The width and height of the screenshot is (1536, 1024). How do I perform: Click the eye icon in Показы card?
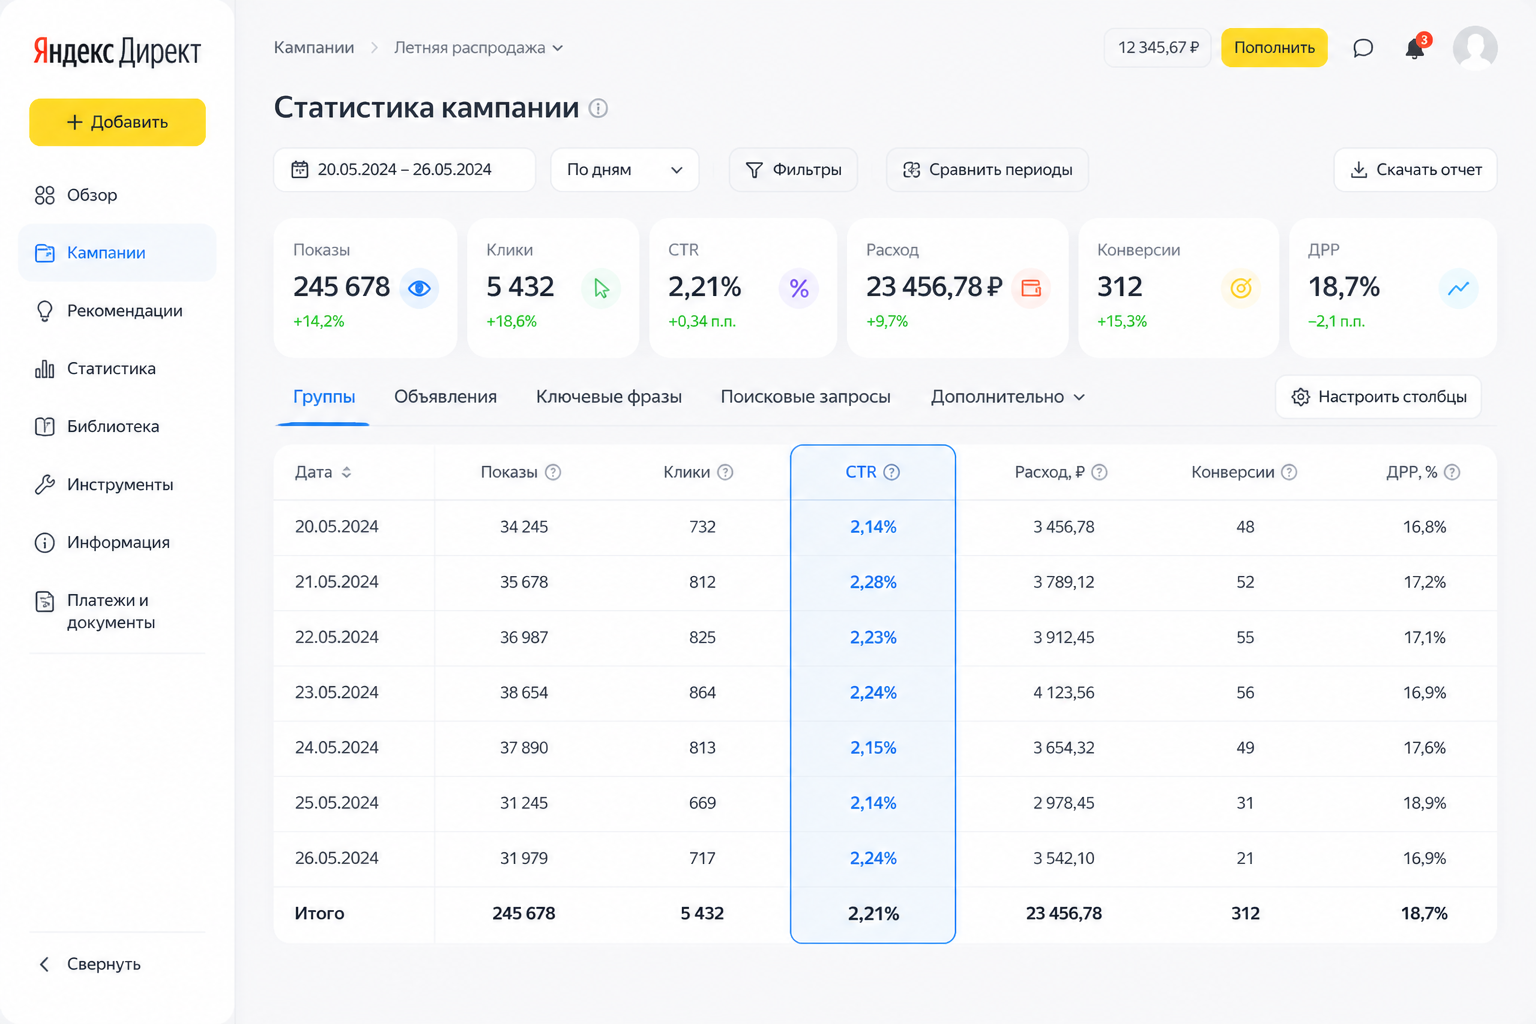point(419,288)
